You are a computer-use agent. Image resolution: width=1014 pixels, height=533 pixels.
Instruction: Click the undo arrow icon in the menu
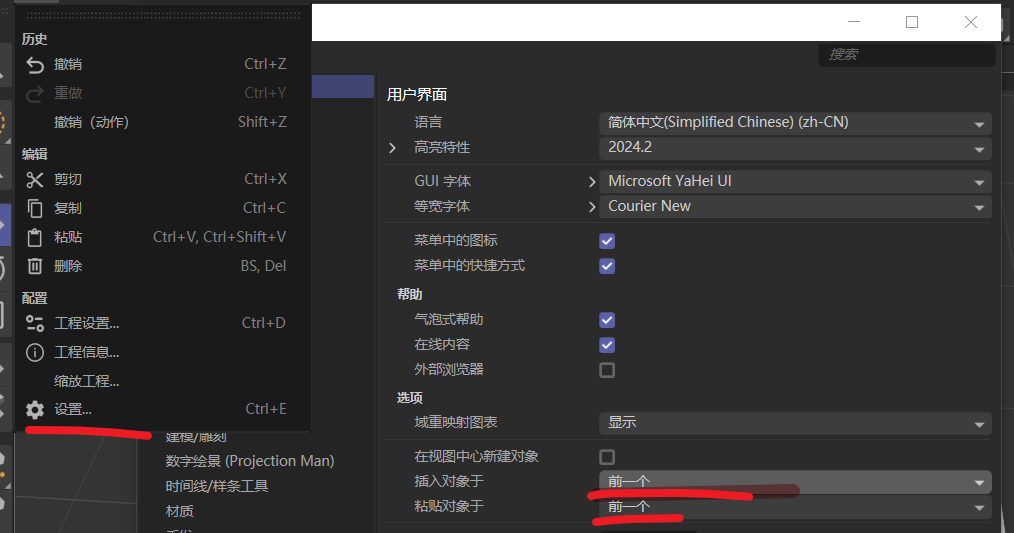35,64
